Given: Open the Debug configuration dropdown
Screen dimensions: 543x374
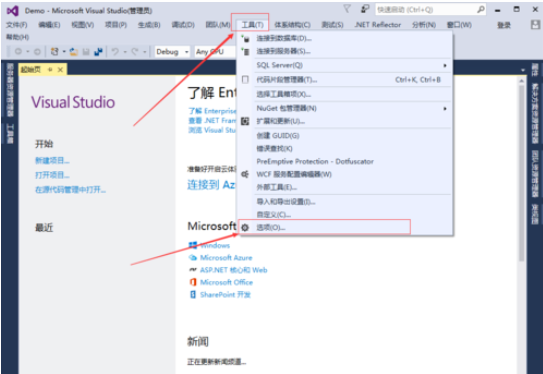Looking at the screenshot, I should tap(172, 52).
